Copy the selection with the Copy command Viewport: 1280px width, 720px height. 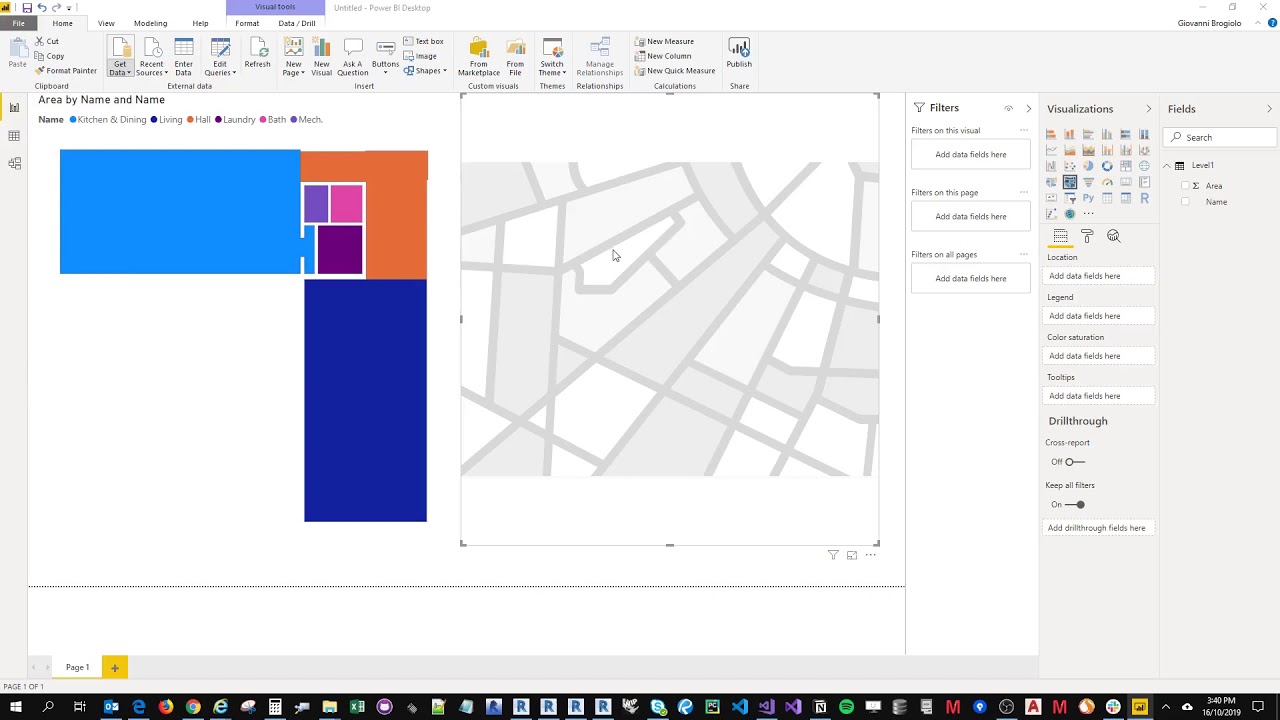50,56
